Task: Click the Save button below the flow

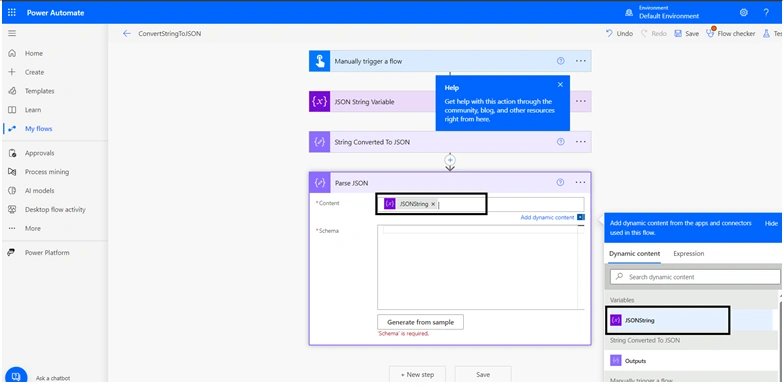Action: click(483, 375)
